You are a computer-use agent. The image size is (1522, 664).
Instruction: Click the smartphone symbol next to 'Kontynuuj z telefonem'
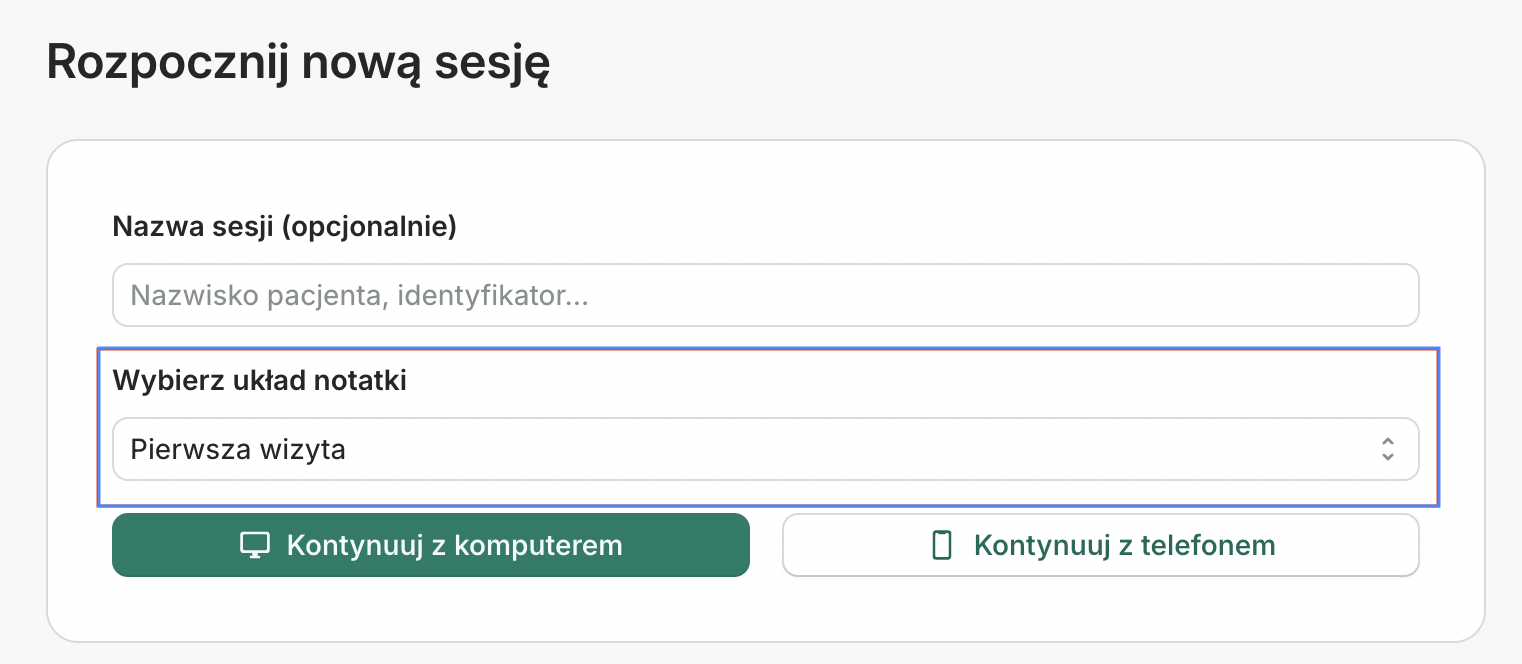tap(941, 545)
